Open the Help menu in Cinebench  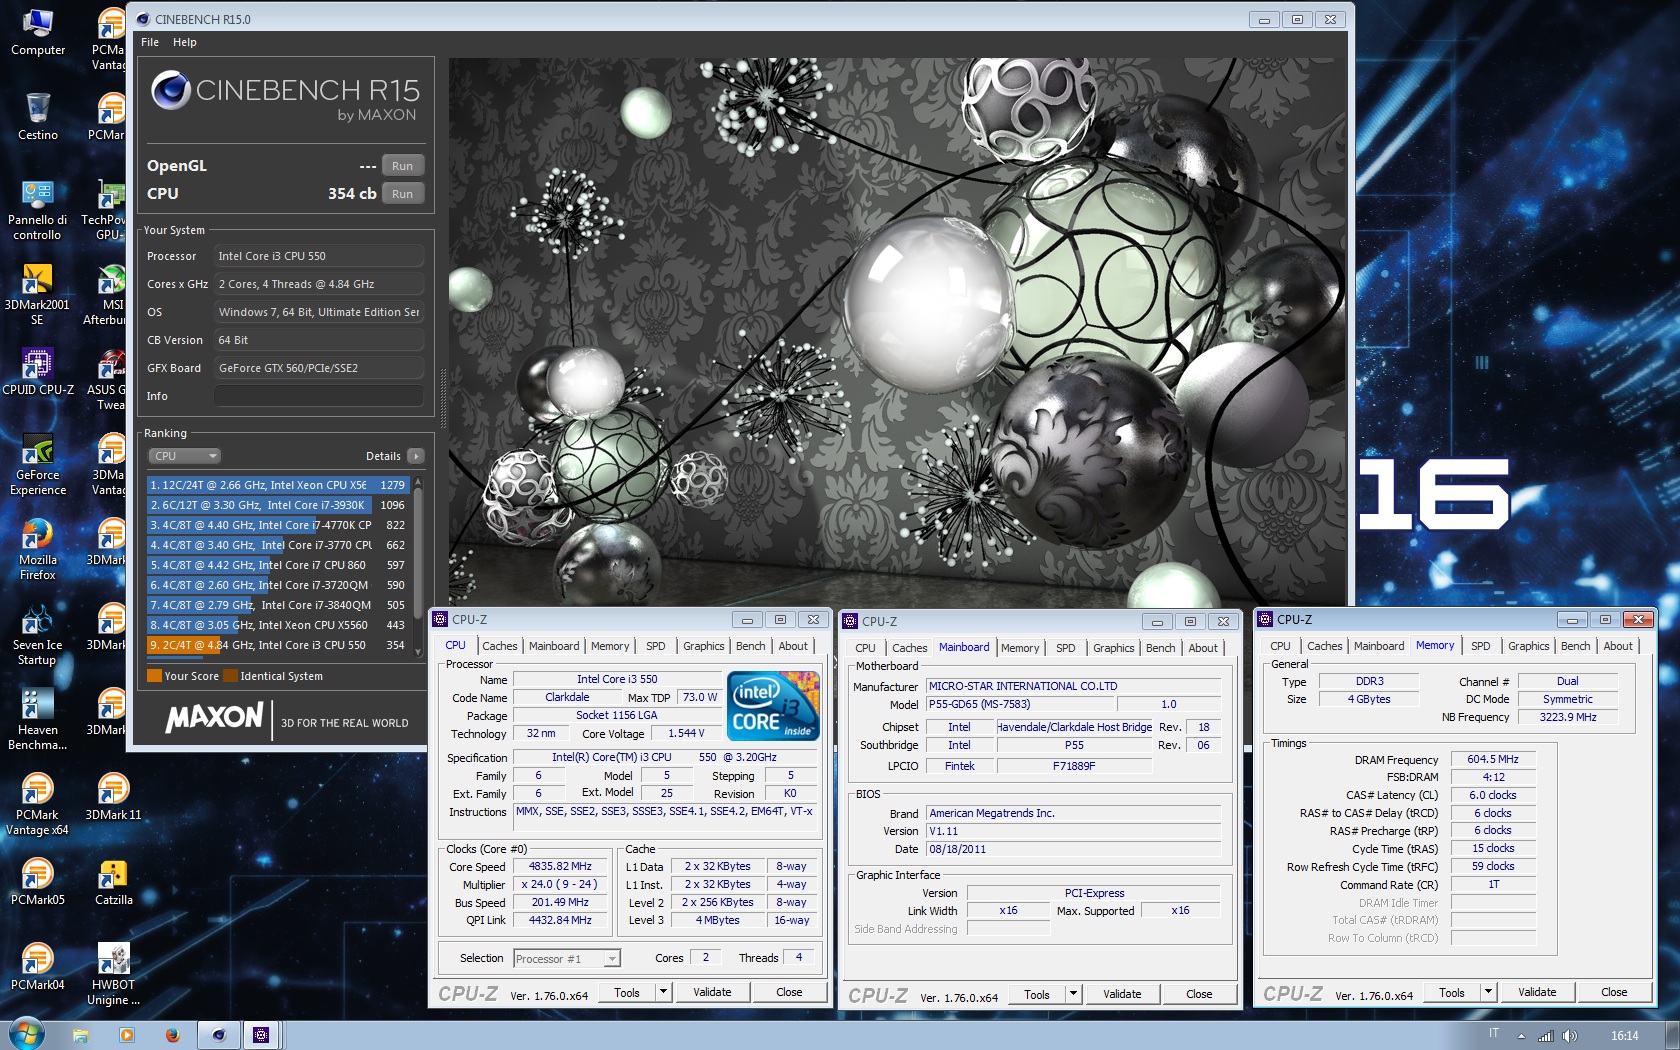coord(184,42)
